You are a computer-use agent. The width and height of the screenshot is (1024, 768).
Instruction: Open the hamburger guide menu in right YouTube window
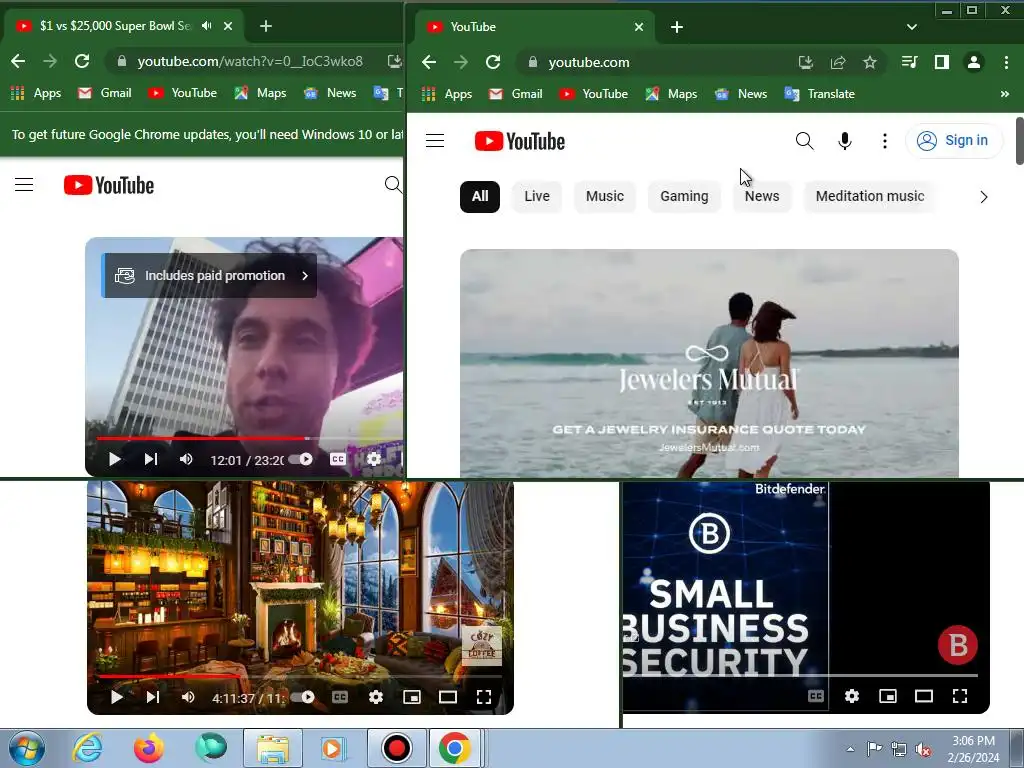[435, 141]
